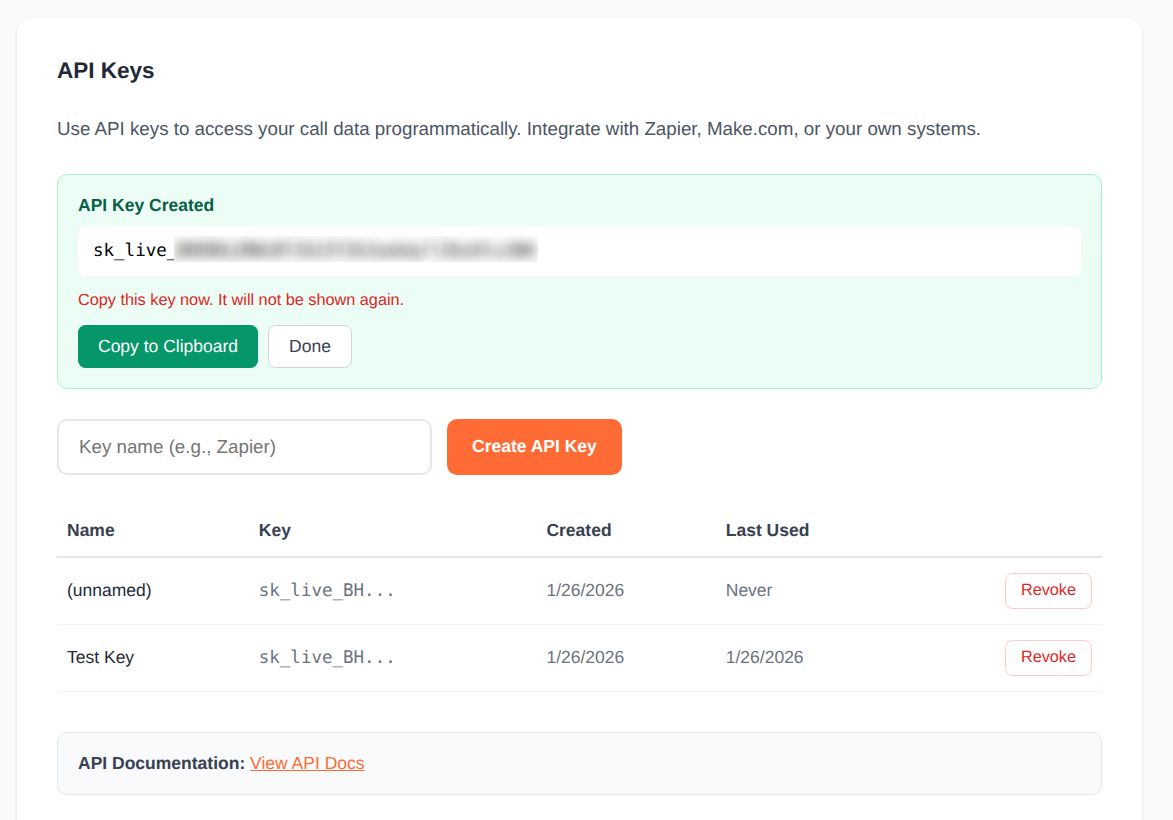Viewport: 1173px width, 820px height.
Task: Click the Last Used column header
Action: tap(767, 530)
